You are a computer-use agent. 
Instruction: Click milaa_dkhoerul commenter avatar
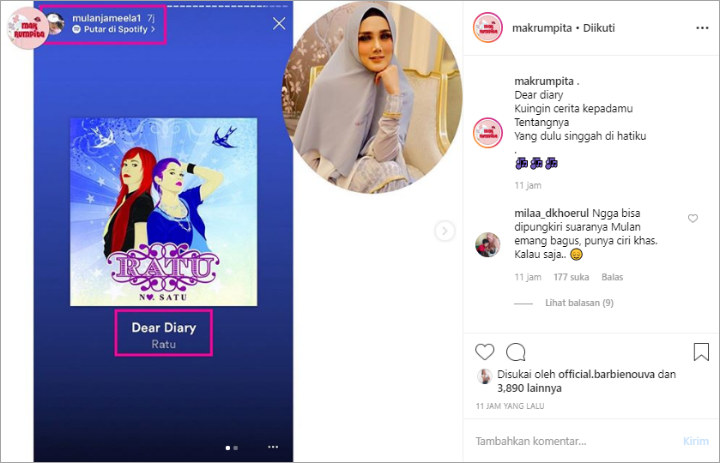(x=487, y=244)
